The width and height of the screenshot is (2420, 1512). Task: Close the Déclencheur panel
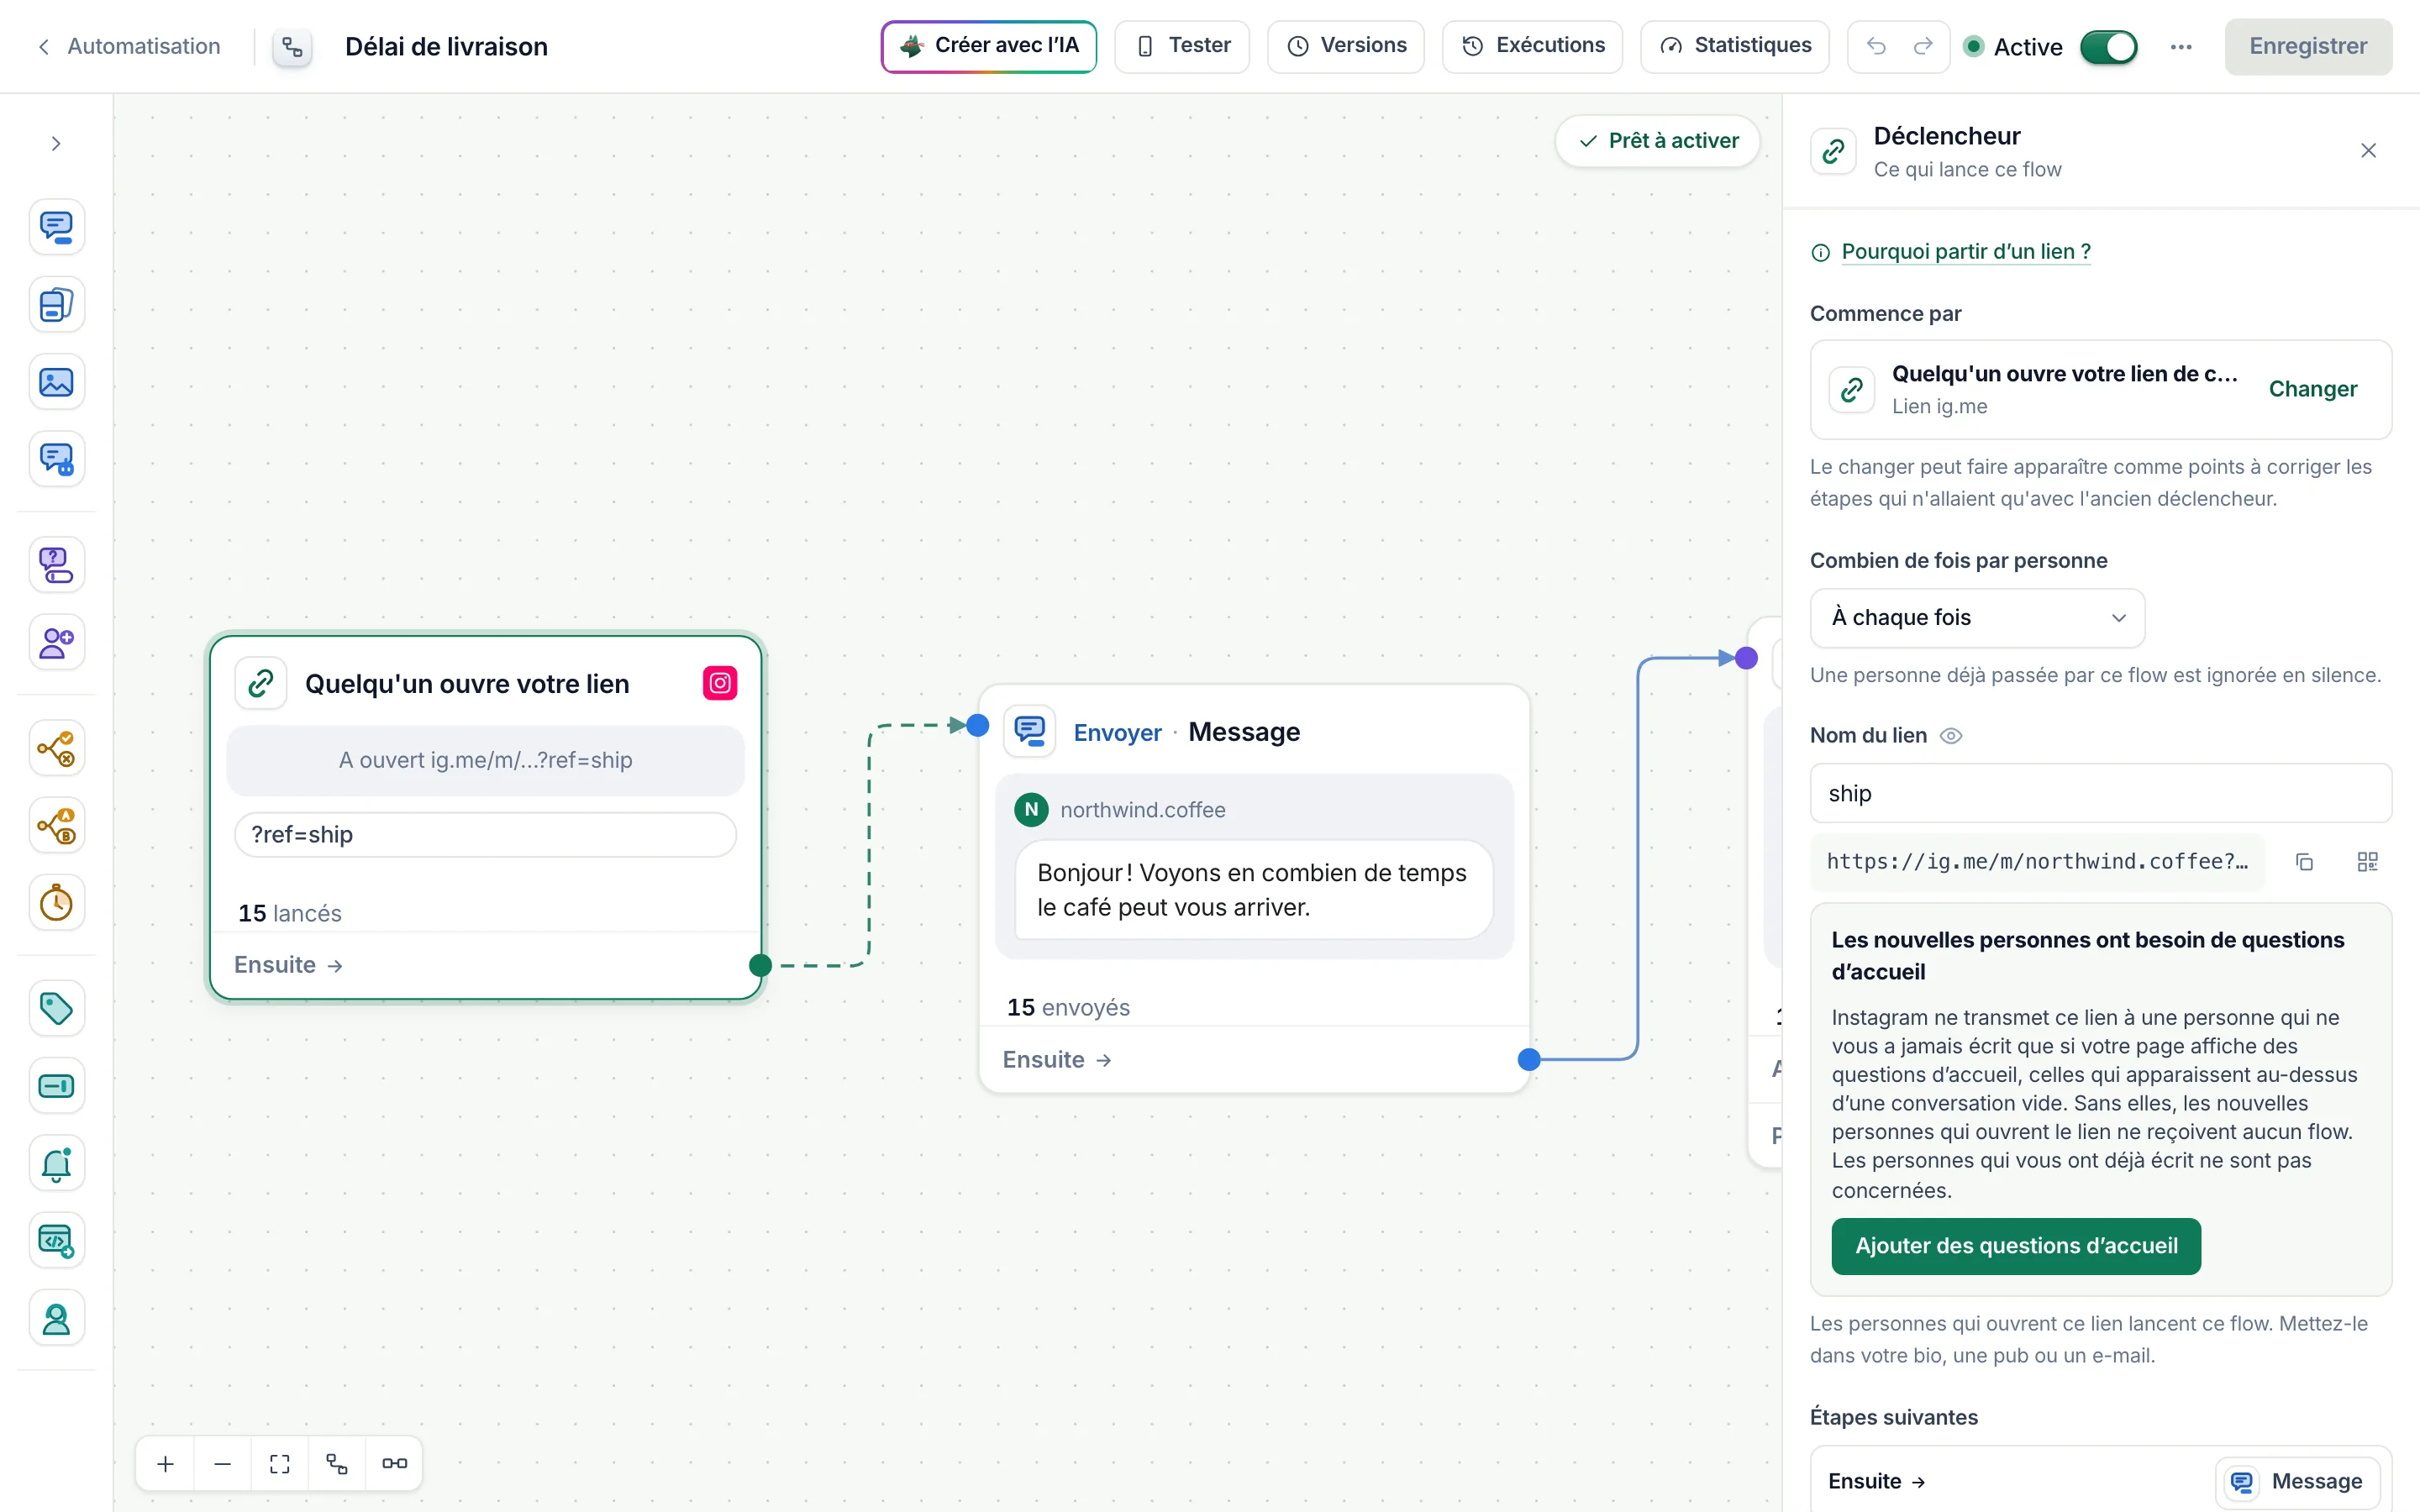point(2368,151)
